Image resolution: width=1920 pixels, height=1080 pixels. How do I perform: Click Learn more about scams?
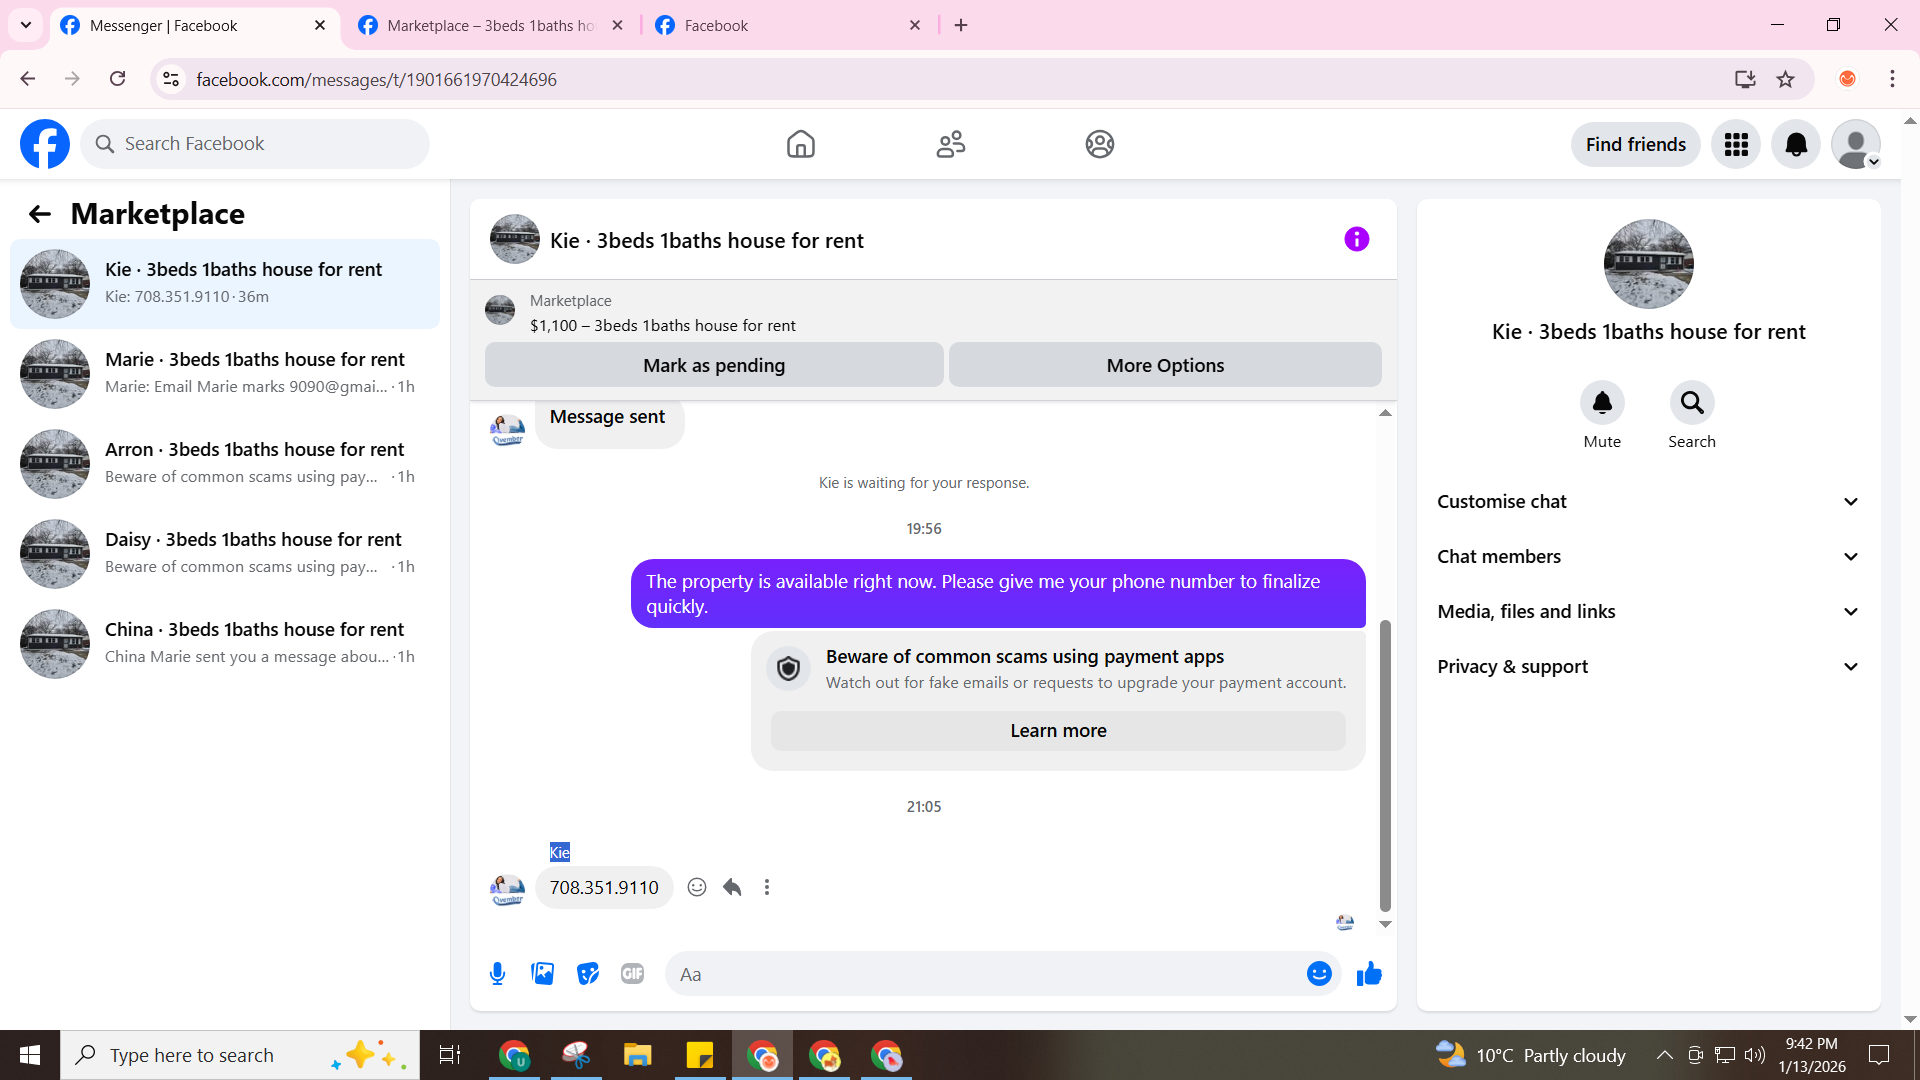[1057, 731]
